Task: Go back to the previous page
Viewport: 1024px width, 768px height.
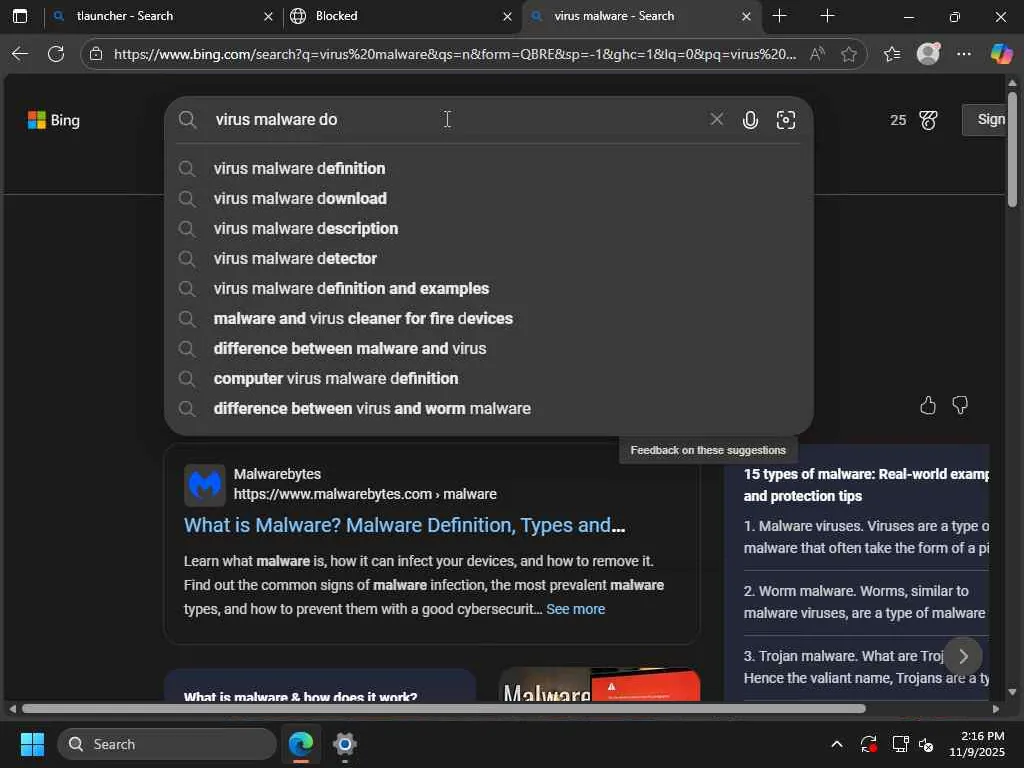Action: coord(20,54)
